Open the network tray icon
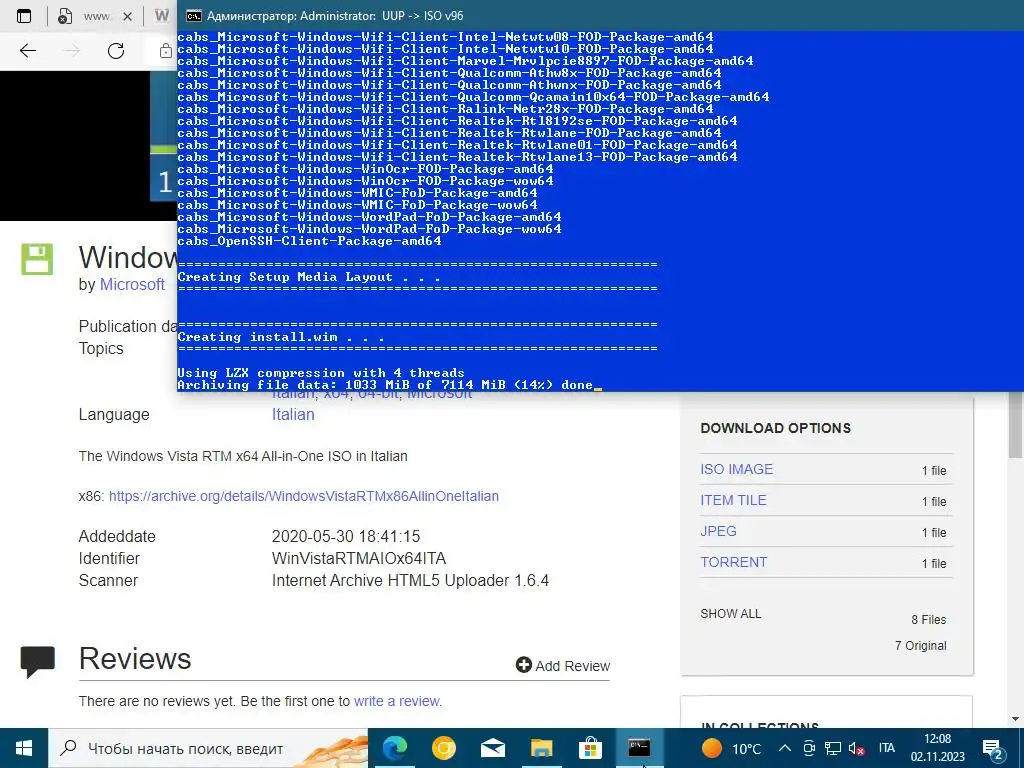Viewport: 1024px width, 768px height. pos(833,748)
